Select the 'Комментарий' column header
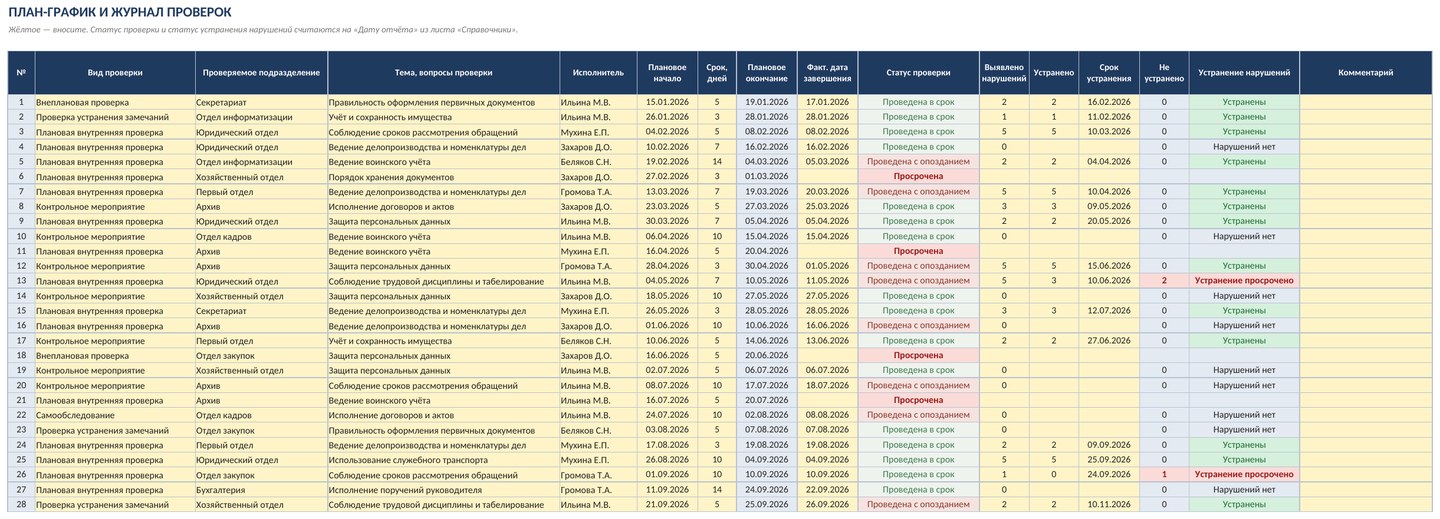 coord(1366,73)
